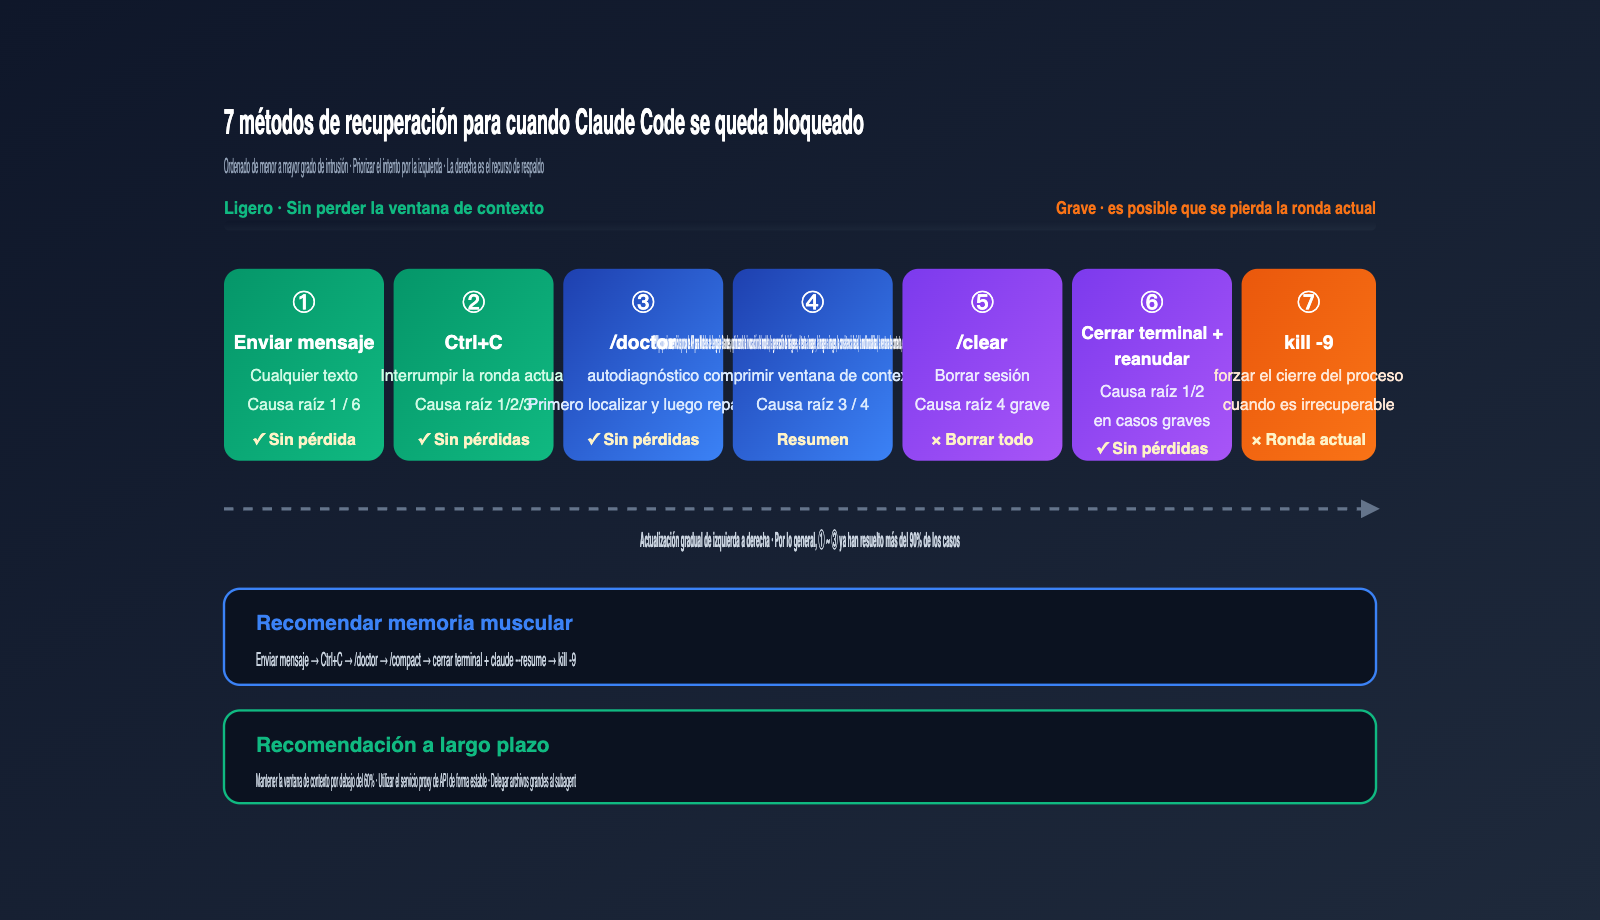Click "Causa raíz 3 / 4"
The height and width of the screenshot is (920, 1600).
pyautogui.click(x=813, y=404)
